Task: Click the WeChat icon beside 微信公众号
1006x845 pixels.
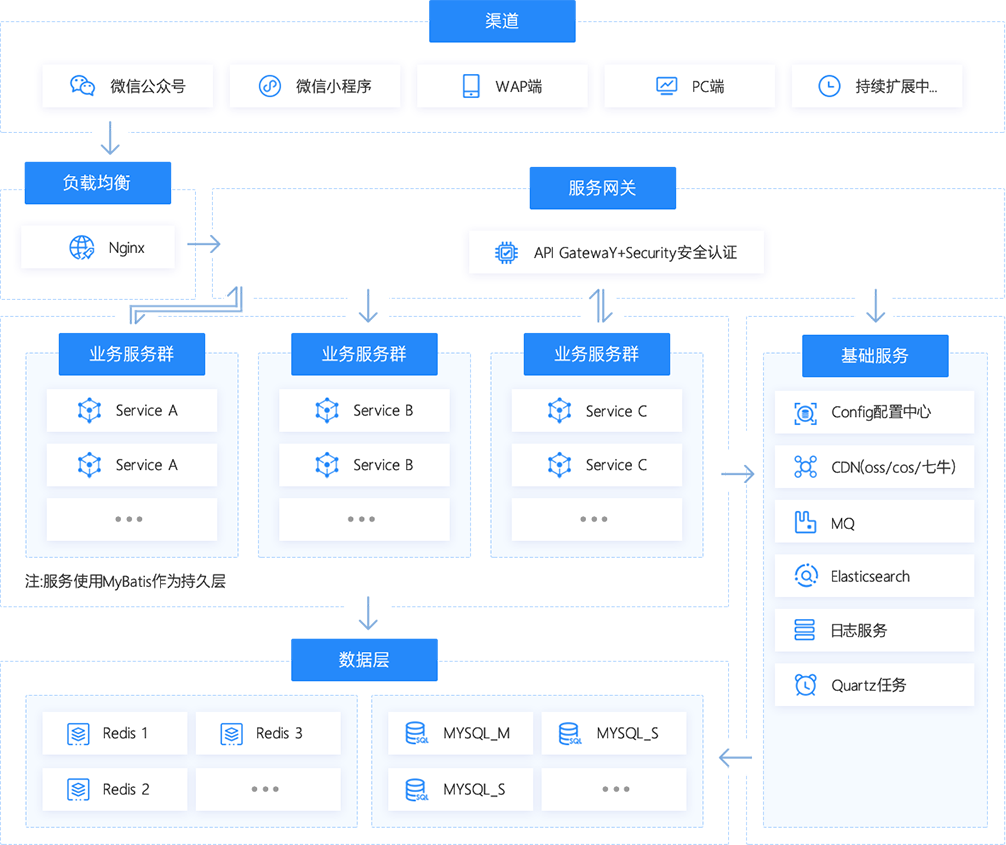Action: (82, 86)
